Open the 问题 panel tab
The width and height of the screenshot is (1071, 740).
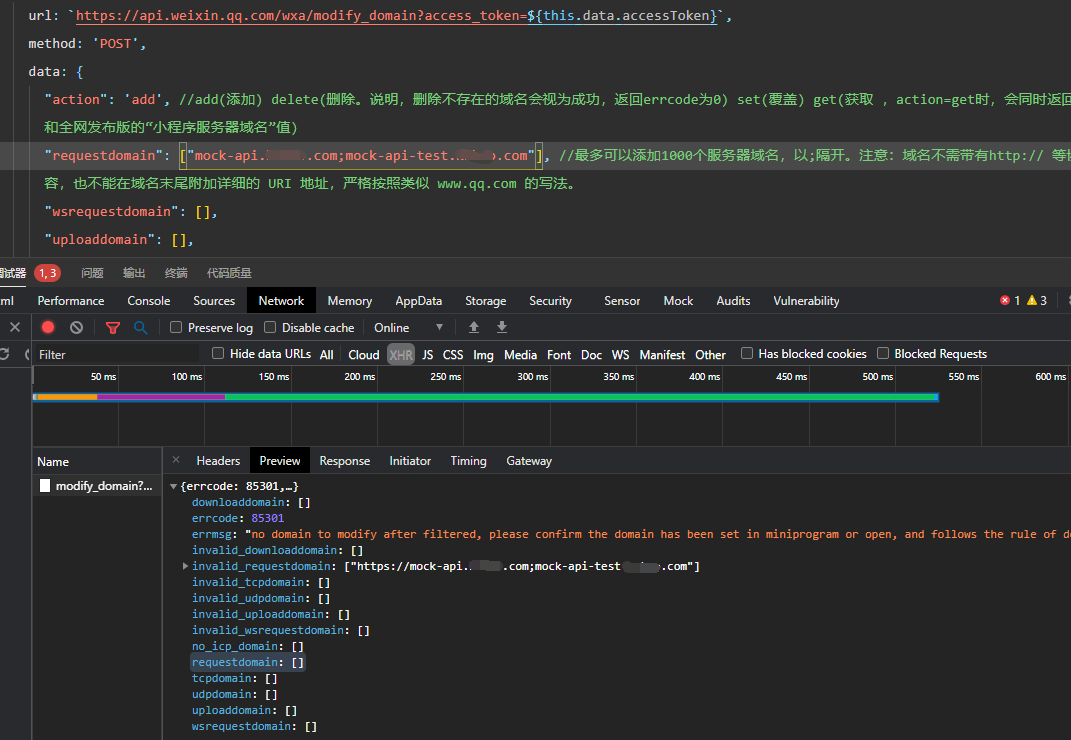(x=92, y=273)
